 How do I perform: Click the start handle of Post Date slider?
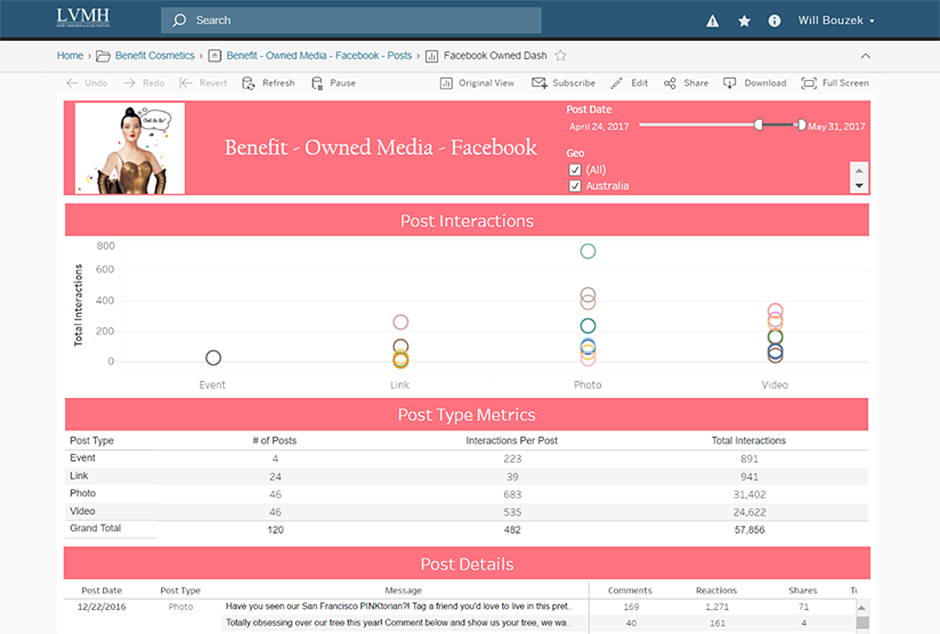(x=759, y=125)
